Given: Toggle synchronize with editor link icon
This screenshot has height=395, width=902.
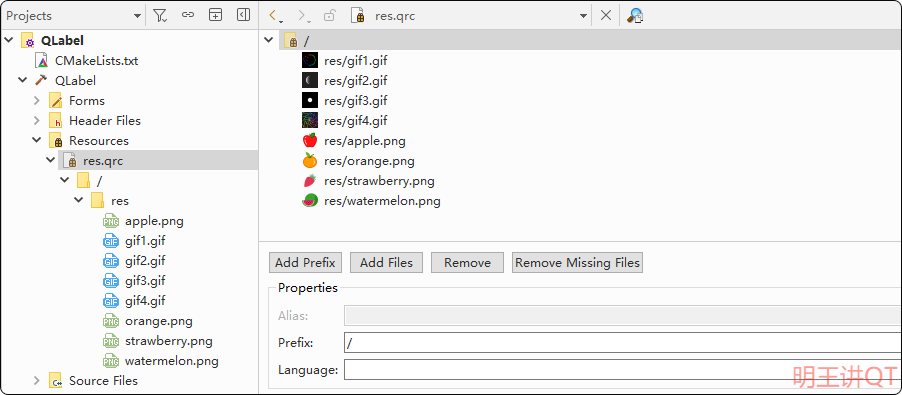Looking at the screenshot, I should tap(188, 15).
